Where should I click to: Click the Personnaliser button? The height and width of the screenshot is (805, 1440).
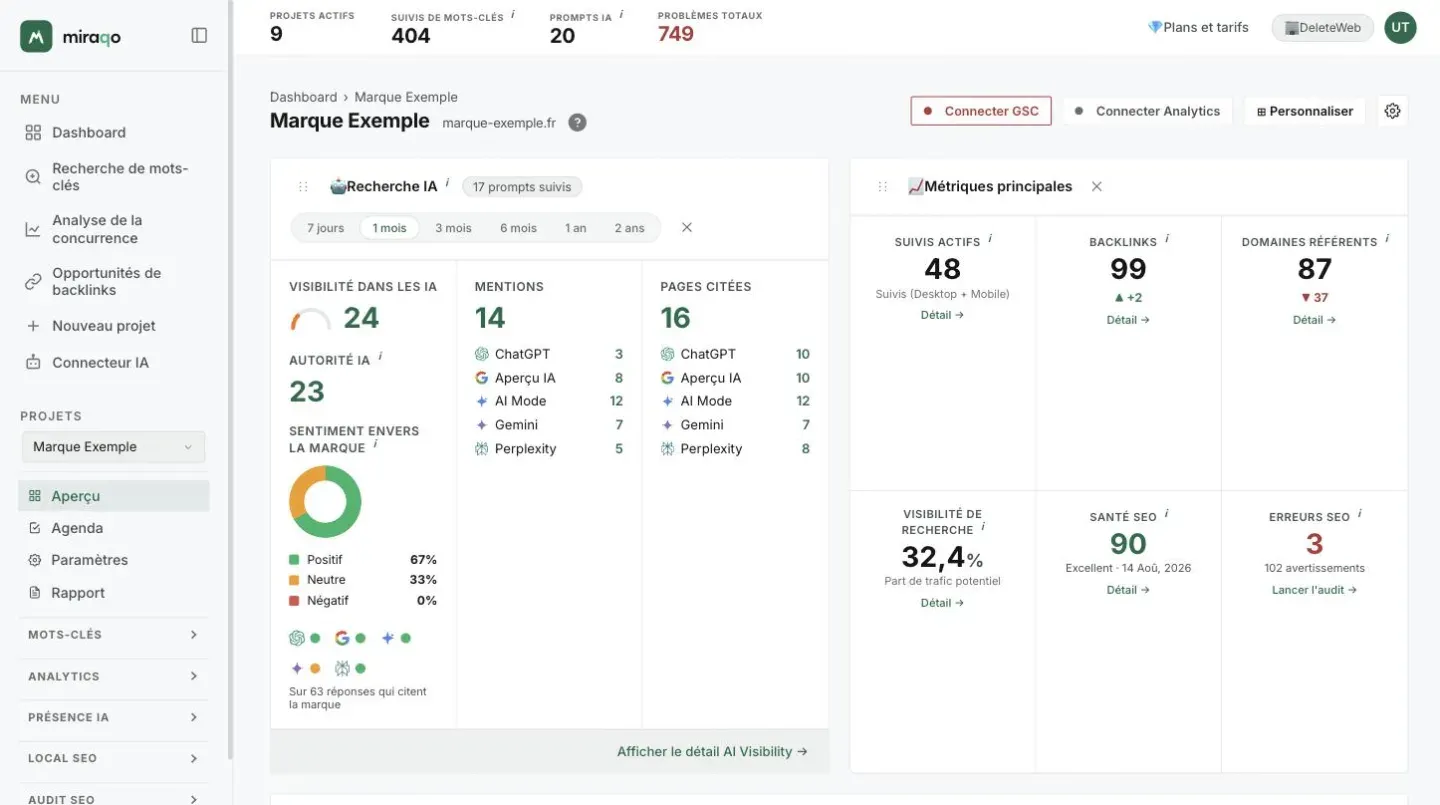pyautogui.click(x=1304, y=111)
